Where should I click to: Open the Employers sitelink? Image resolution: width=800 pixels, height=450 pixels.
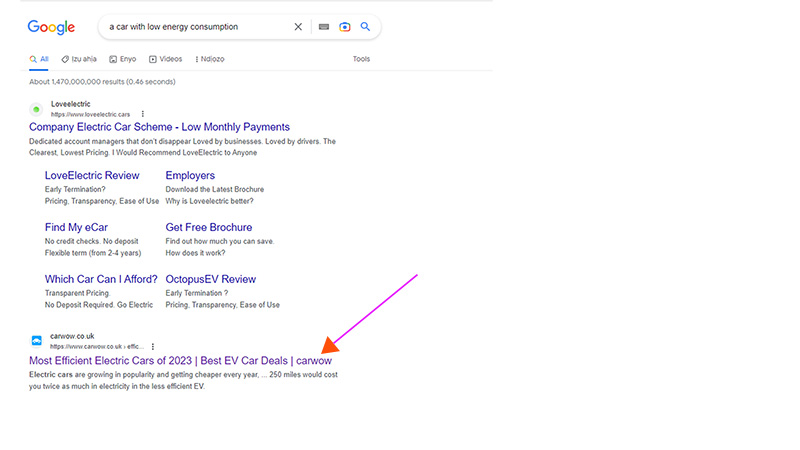(x=190, y=176)
